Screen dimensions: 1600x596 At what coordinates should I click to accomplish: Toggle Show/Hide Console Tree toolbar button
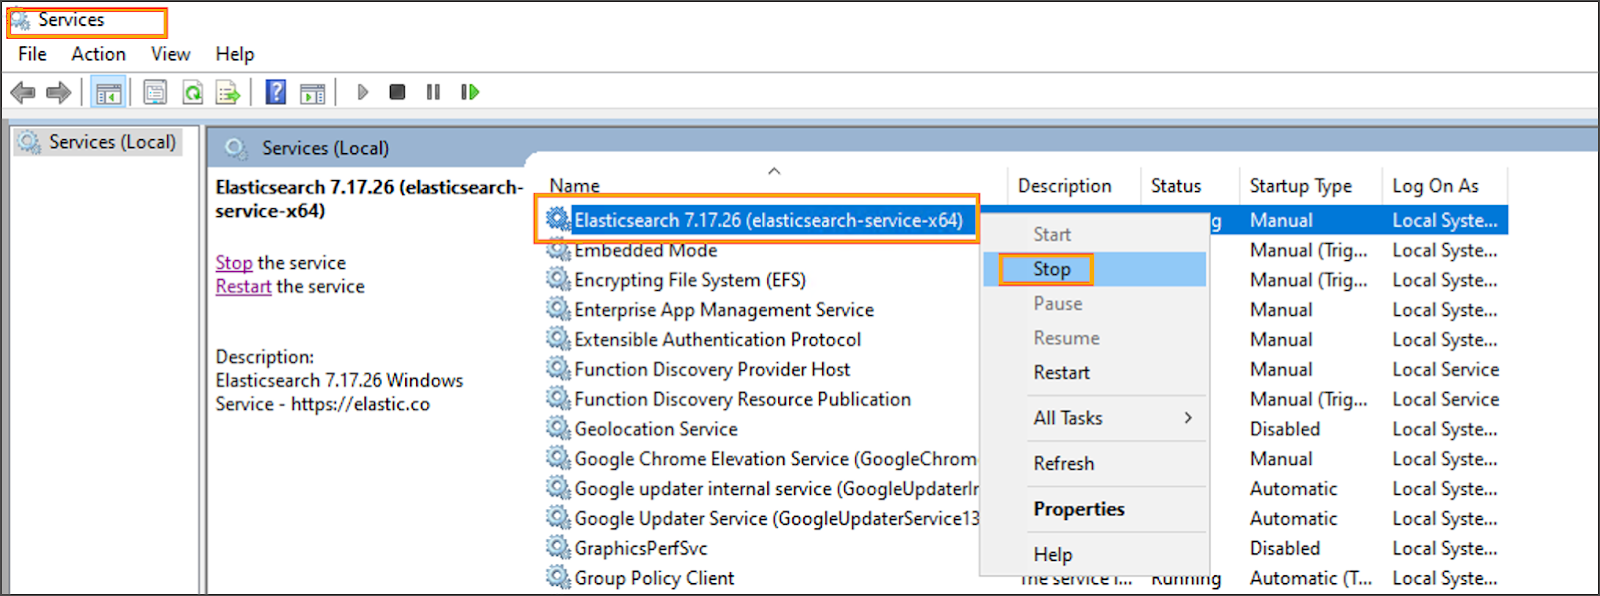[x=108, y=93]
